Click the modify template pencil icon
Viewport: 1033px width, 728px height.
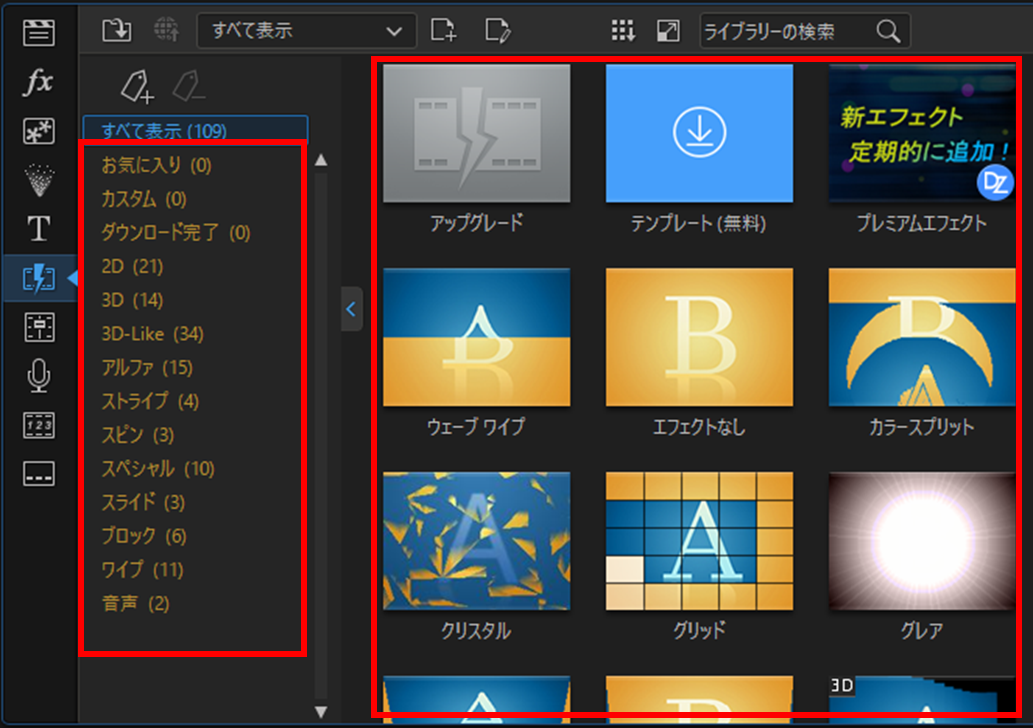pyautogui.click(x=497, y=30)
